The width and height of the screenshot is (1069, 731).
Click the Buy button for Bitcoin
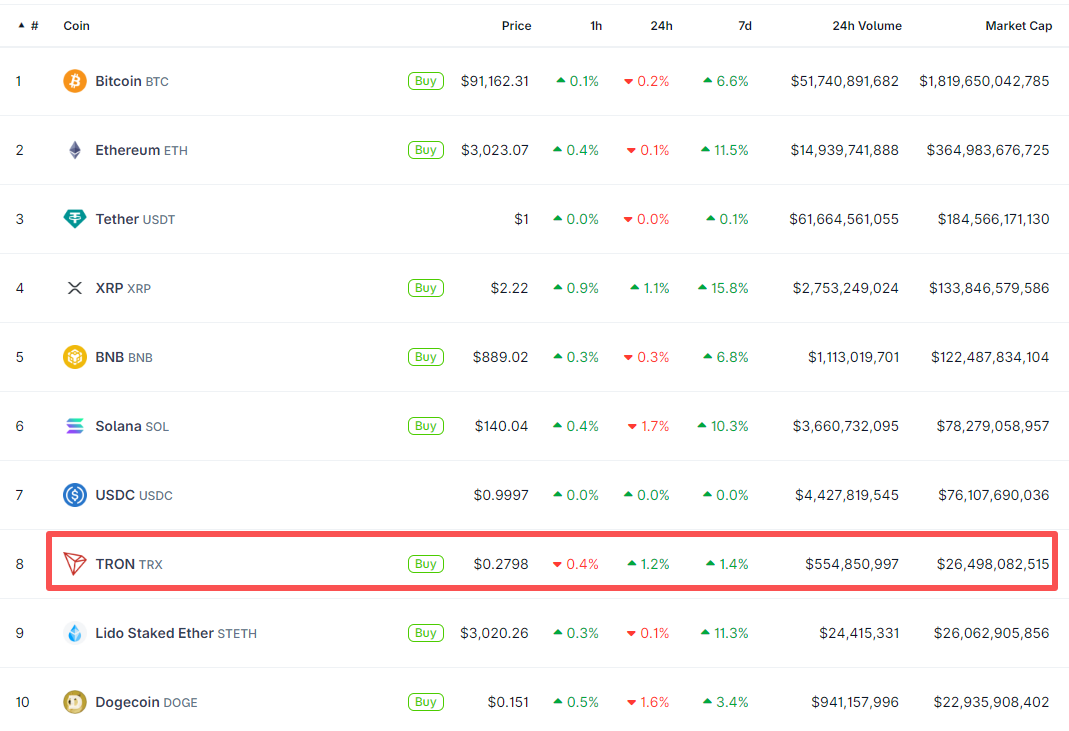tap(426, 81)
